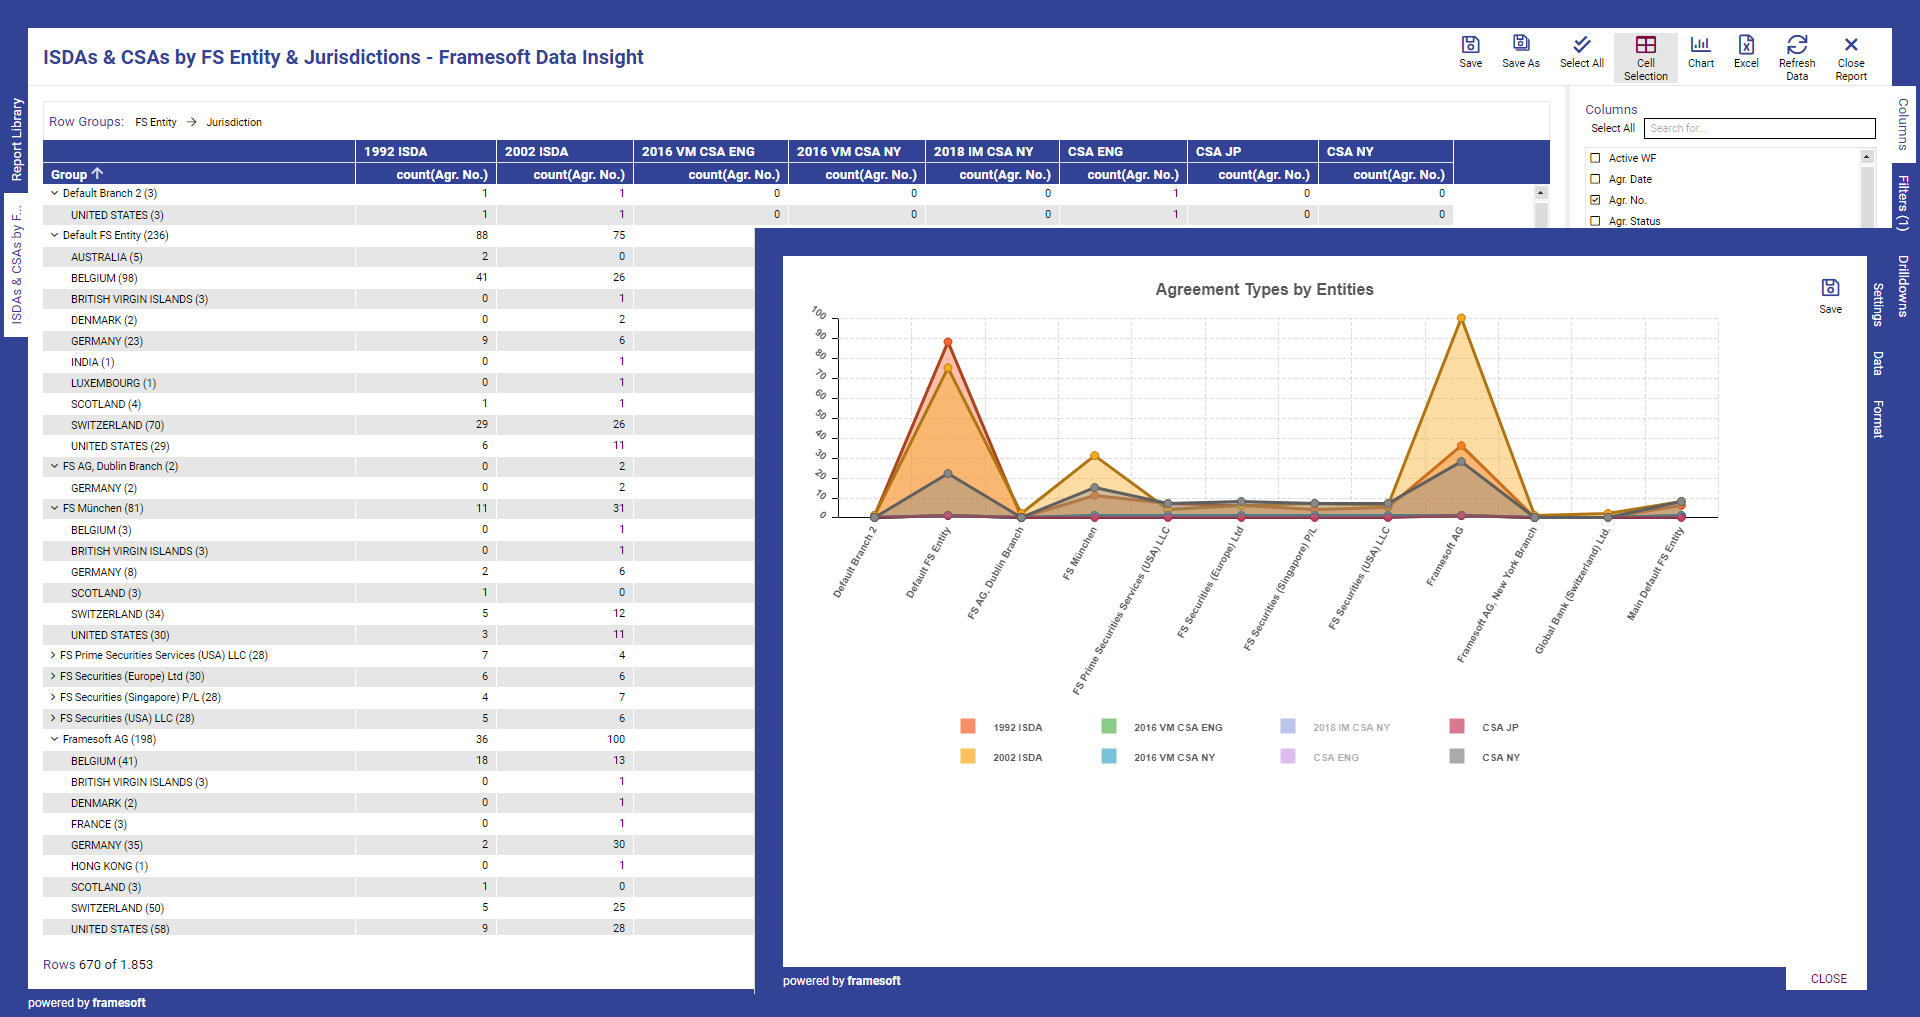The width and height of the screenshot is (1920, 1017).
Task: Click the Select All columns link
Action: [1612, 128]
